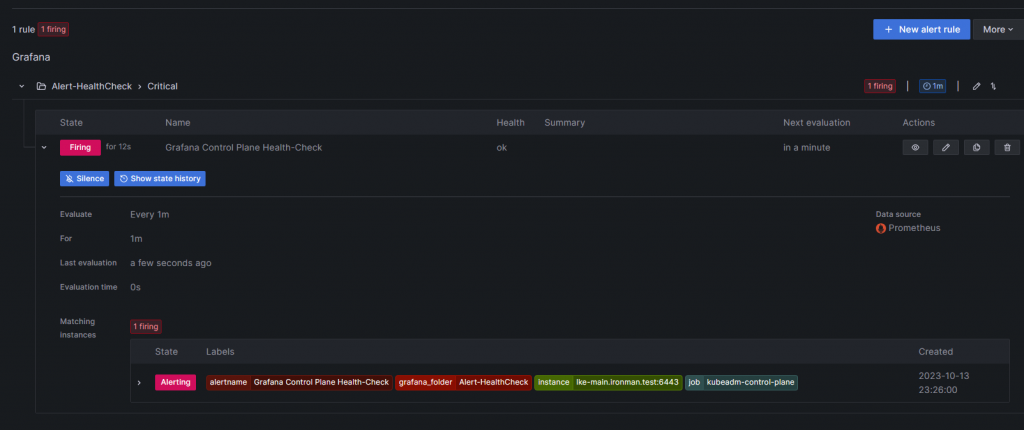Click the Firing state badge
This screenshot has width=1024, height=430.
click(x=80, y=148)
